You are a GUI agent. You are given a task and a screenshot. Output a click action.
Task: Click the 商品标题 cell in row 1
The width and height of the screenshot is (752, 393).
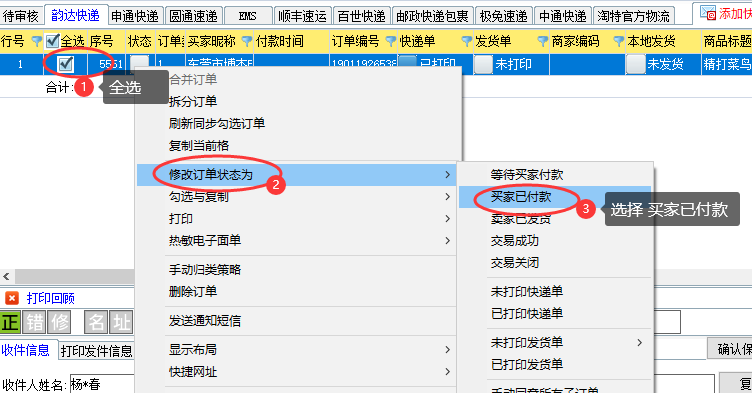pos(727,64)
